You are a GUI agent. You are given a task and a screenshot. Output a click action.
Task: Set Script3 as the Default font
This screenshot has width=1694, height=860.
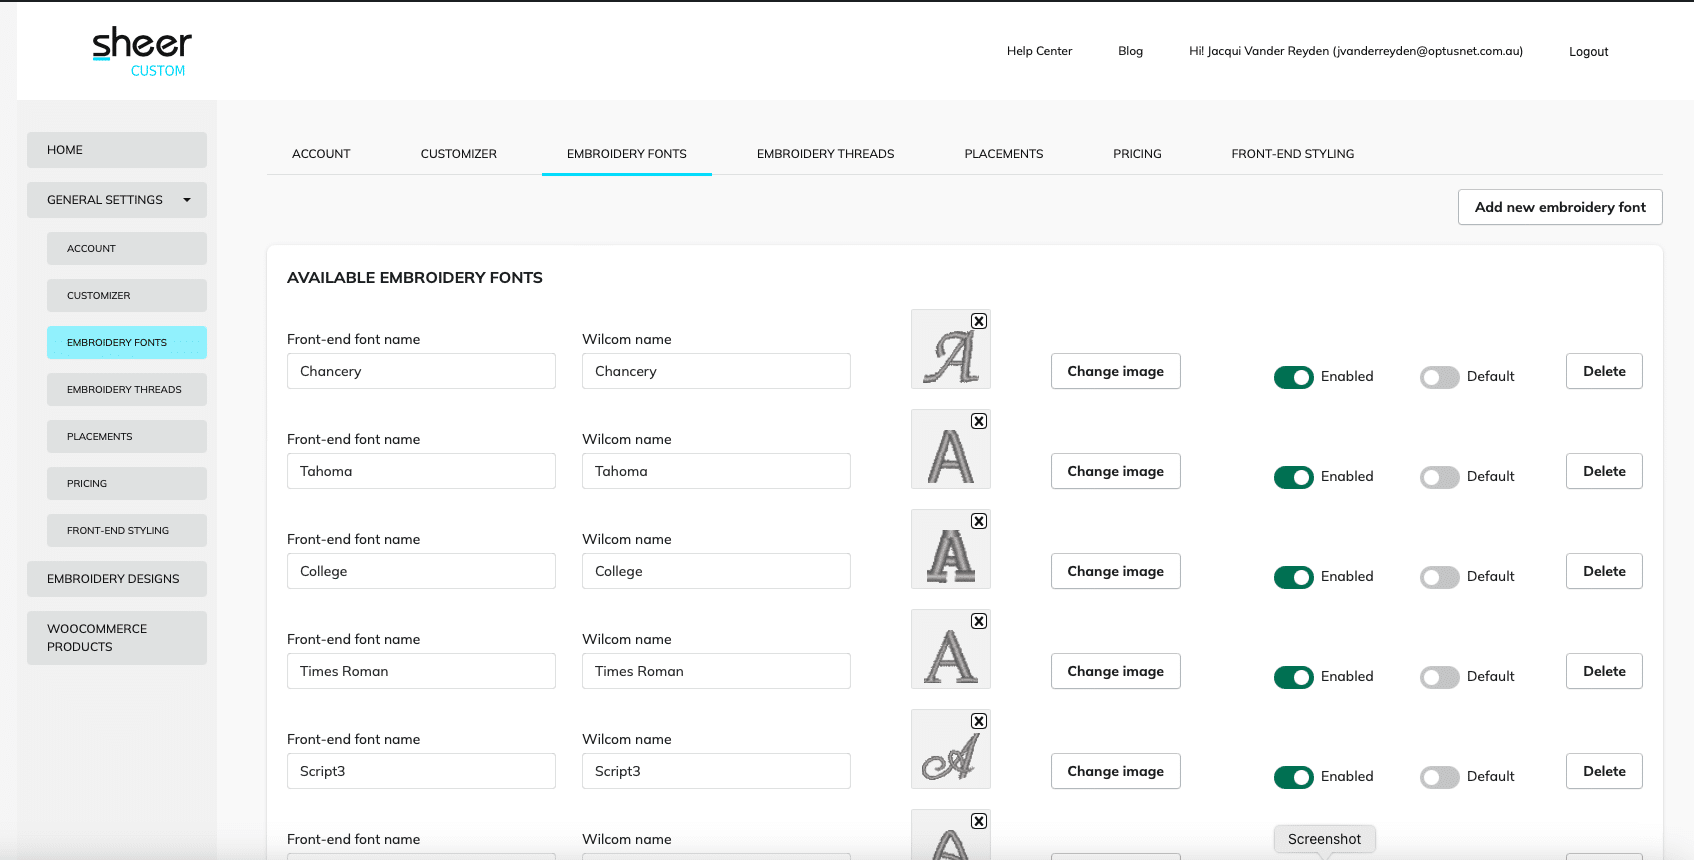(1440, 777)
